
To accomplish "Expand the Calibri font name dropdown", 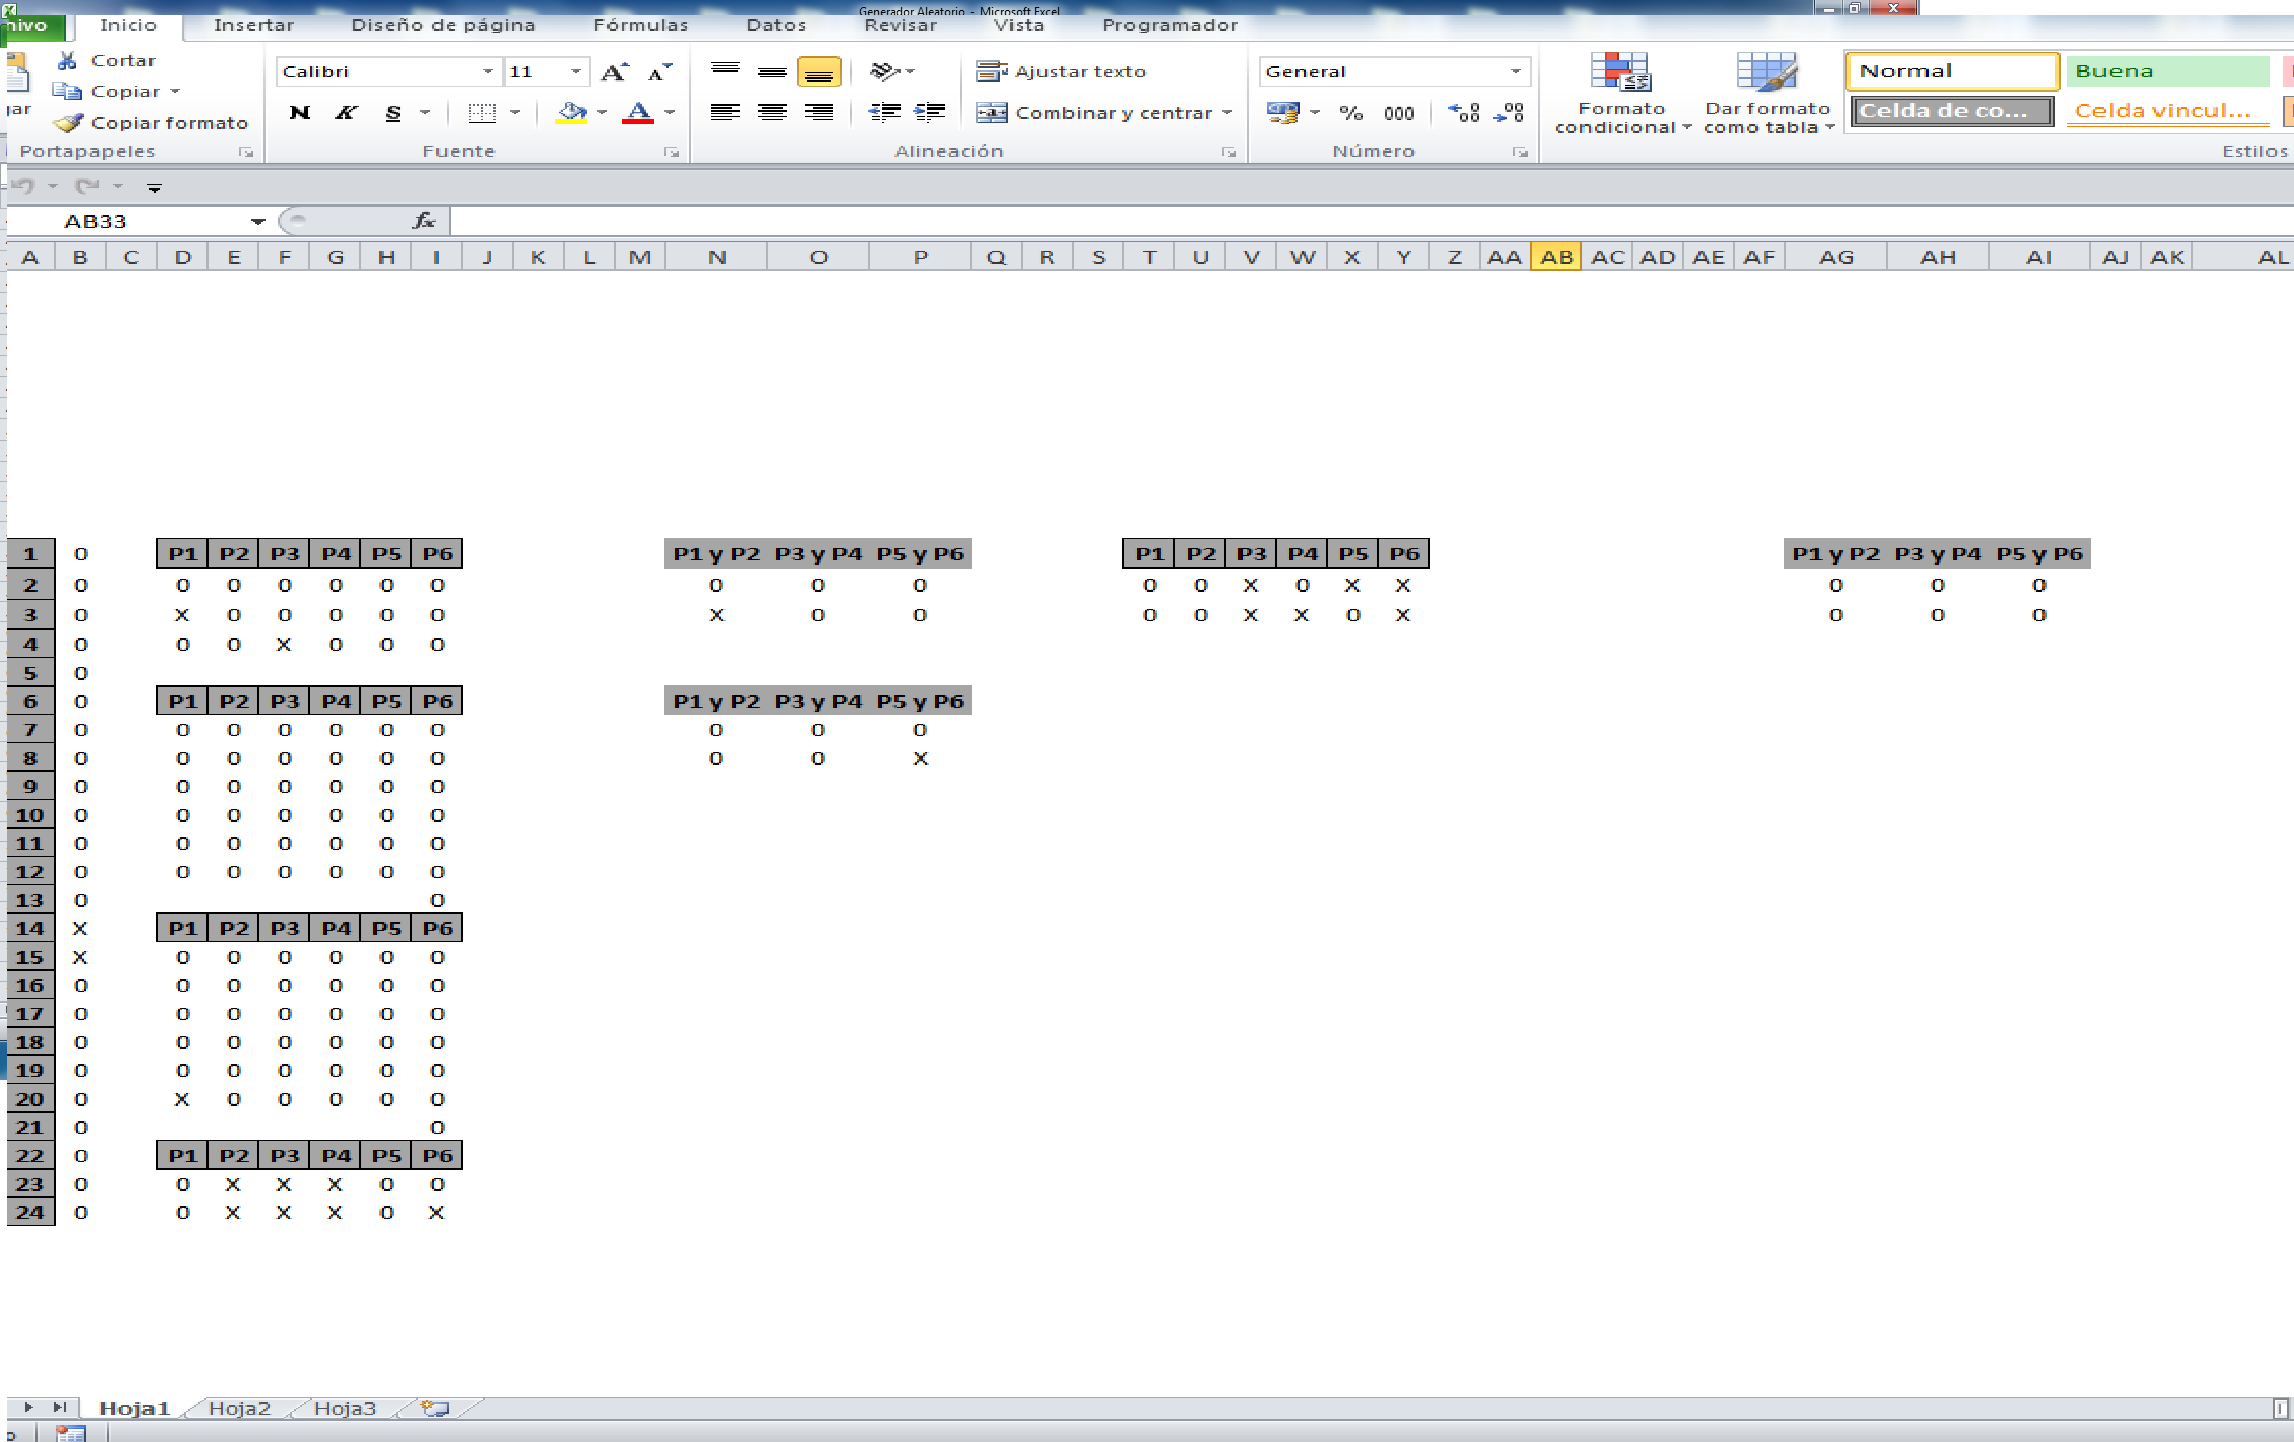I will coord(487,71).
